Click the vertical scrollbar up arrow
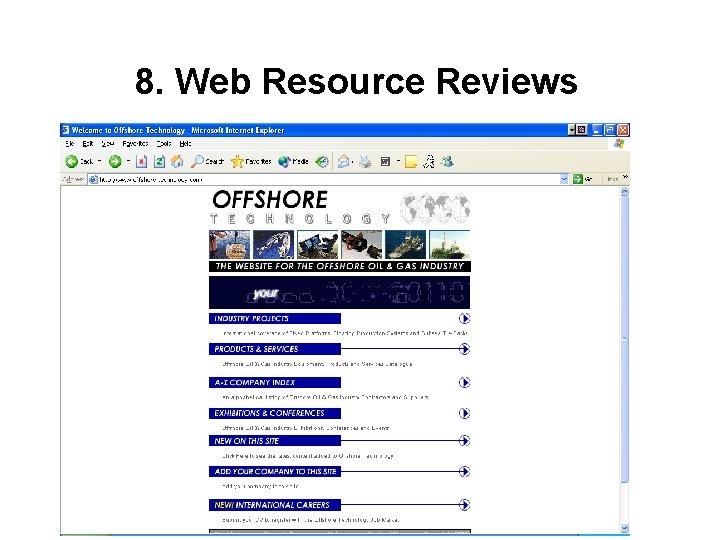 click(x=624, y=192)
